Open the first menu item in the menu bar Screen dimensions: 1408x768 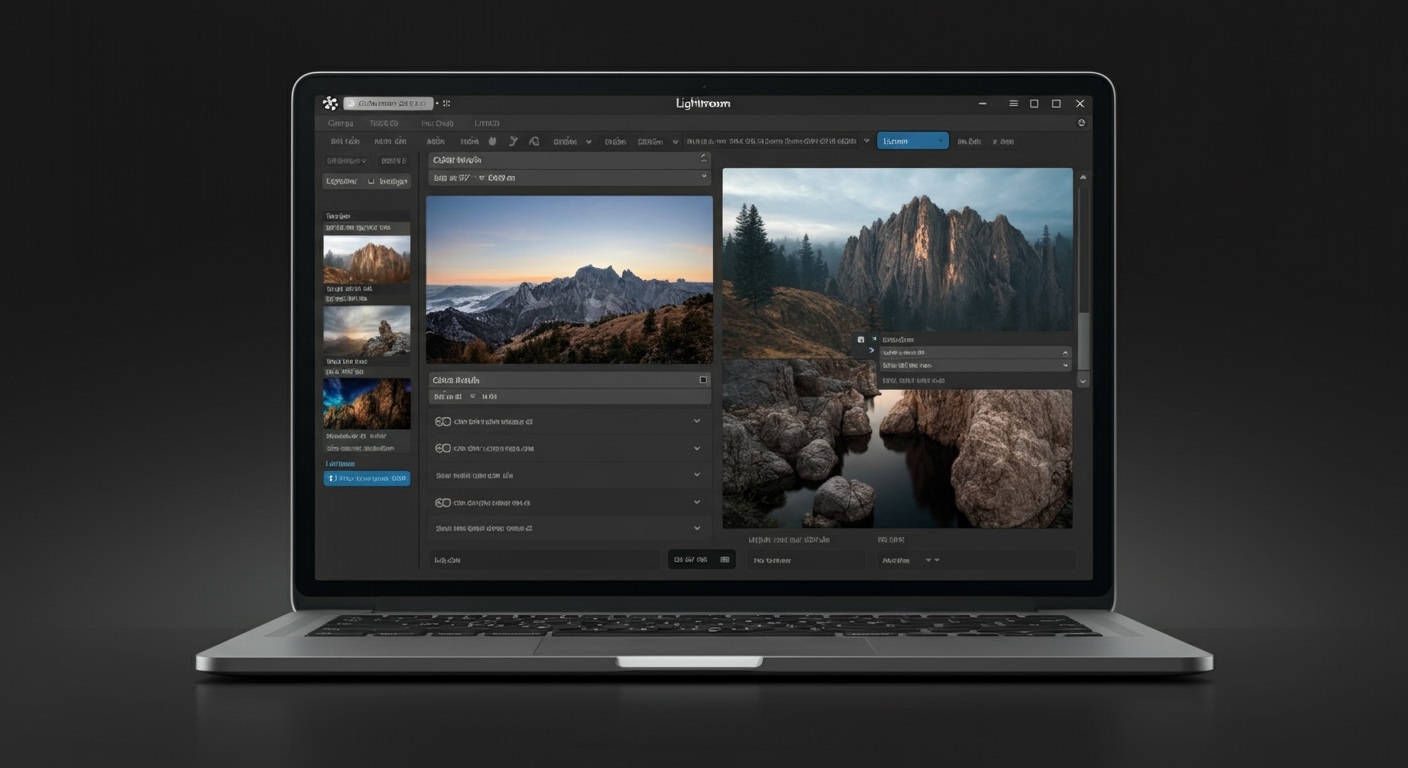pyautogui.click(x=341, y=123)
